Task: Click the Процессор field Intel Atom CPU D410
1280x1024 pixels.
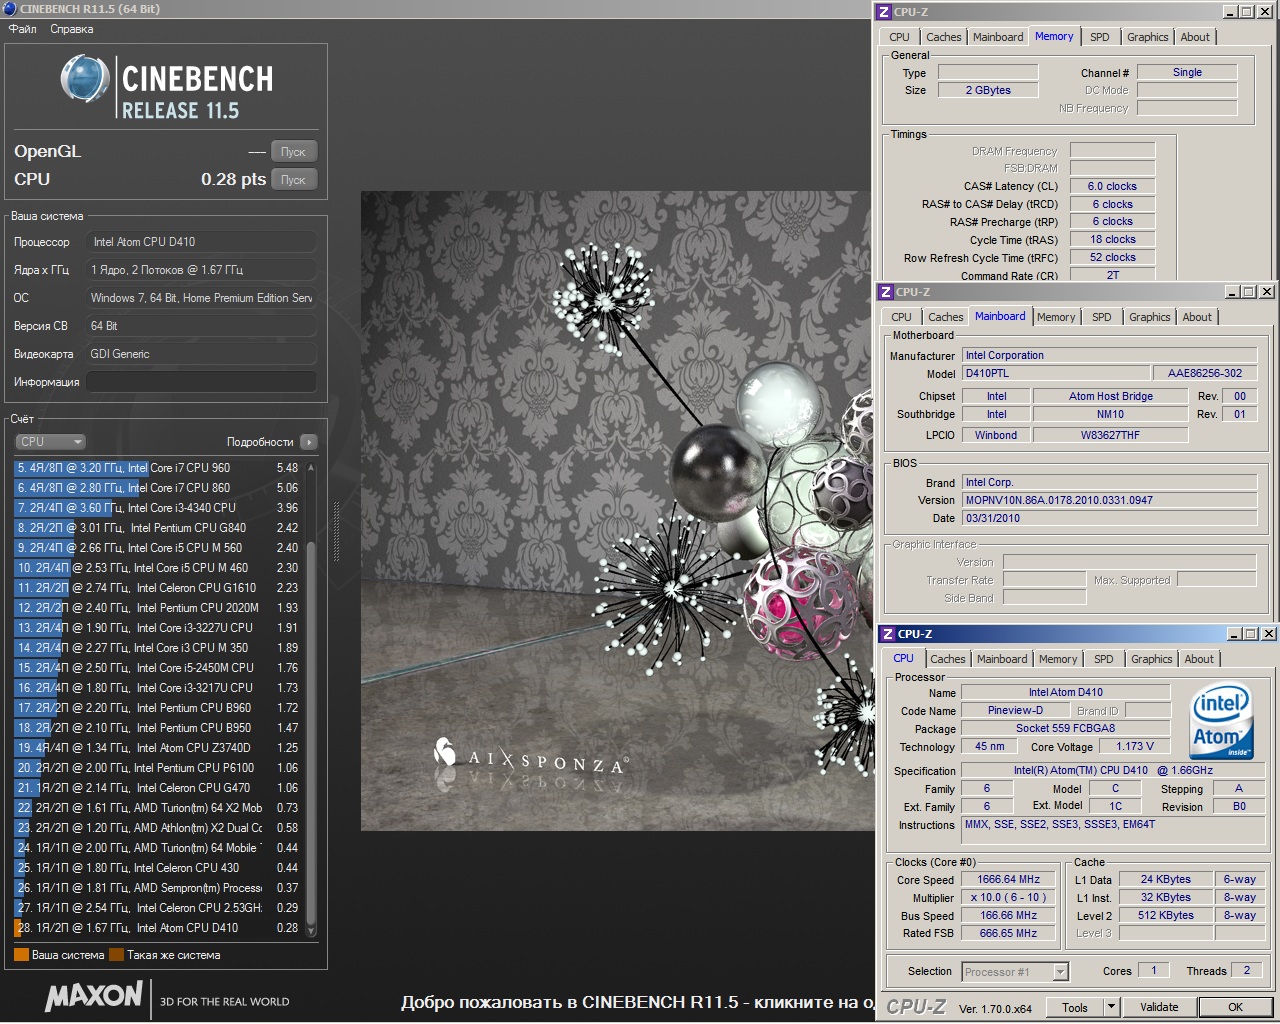Action: [x=201, y=242]
